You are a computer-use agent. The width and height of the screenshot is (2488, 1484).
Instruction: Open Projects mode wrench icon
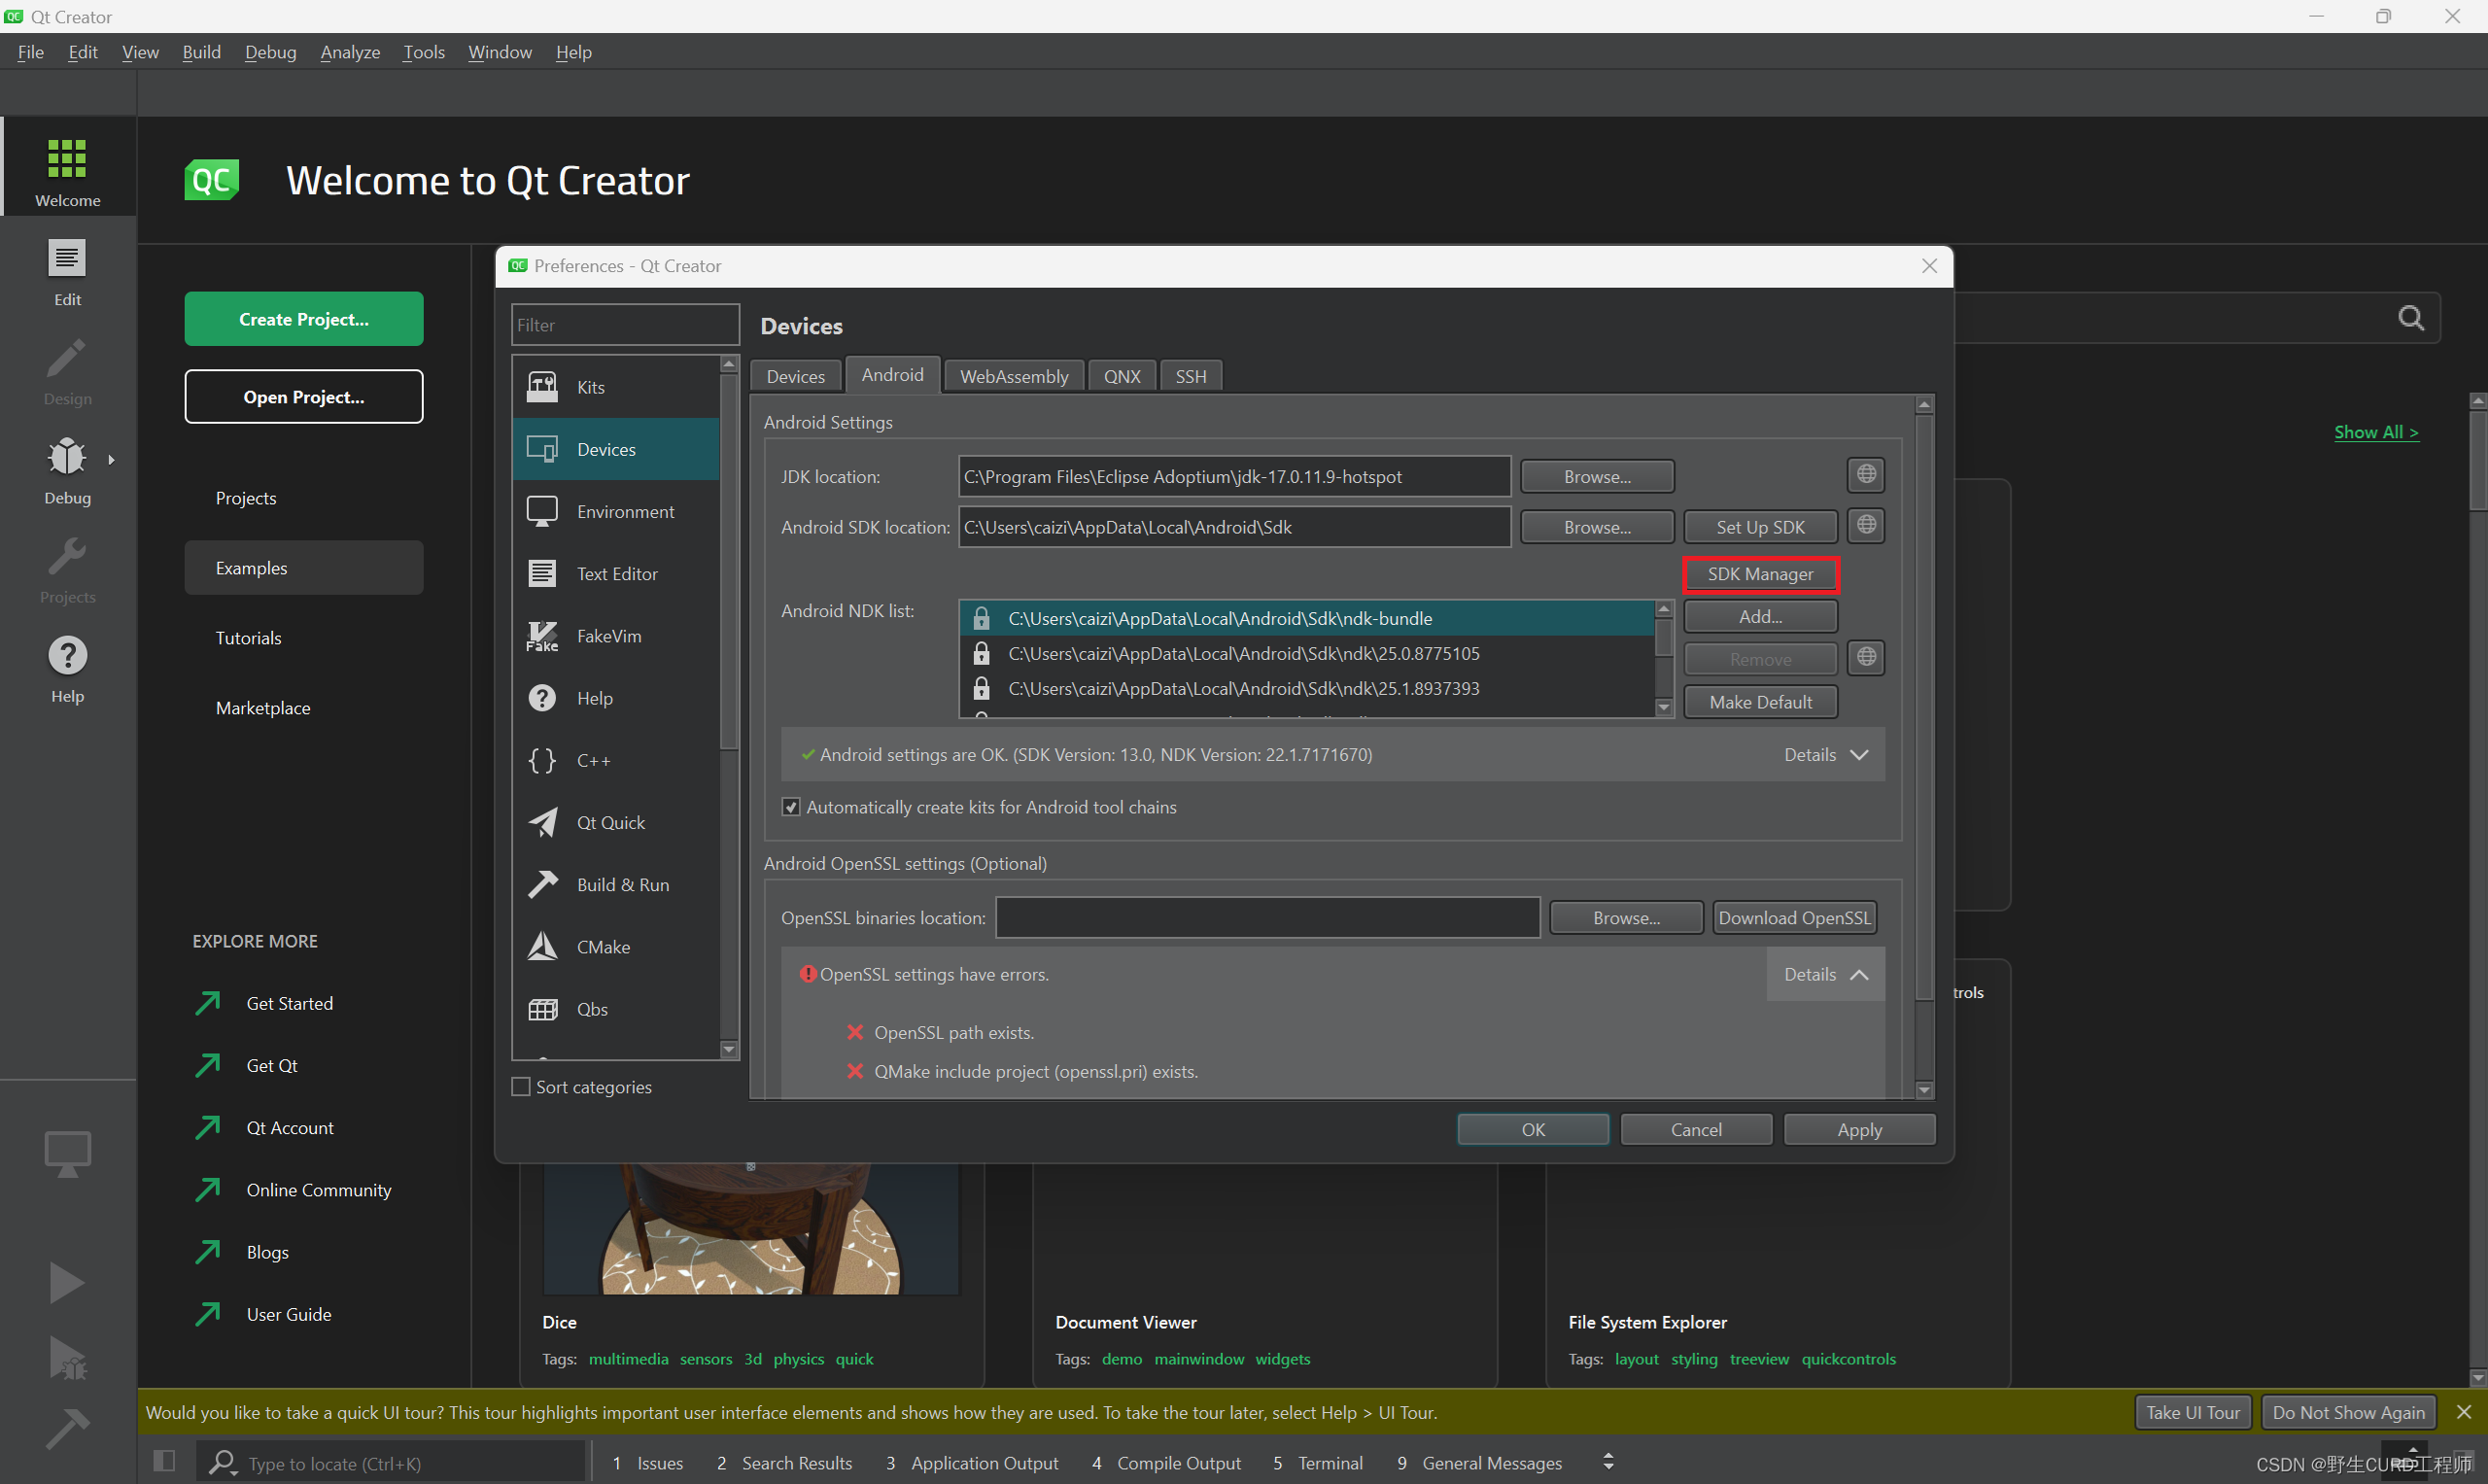(x=68, y=555)
